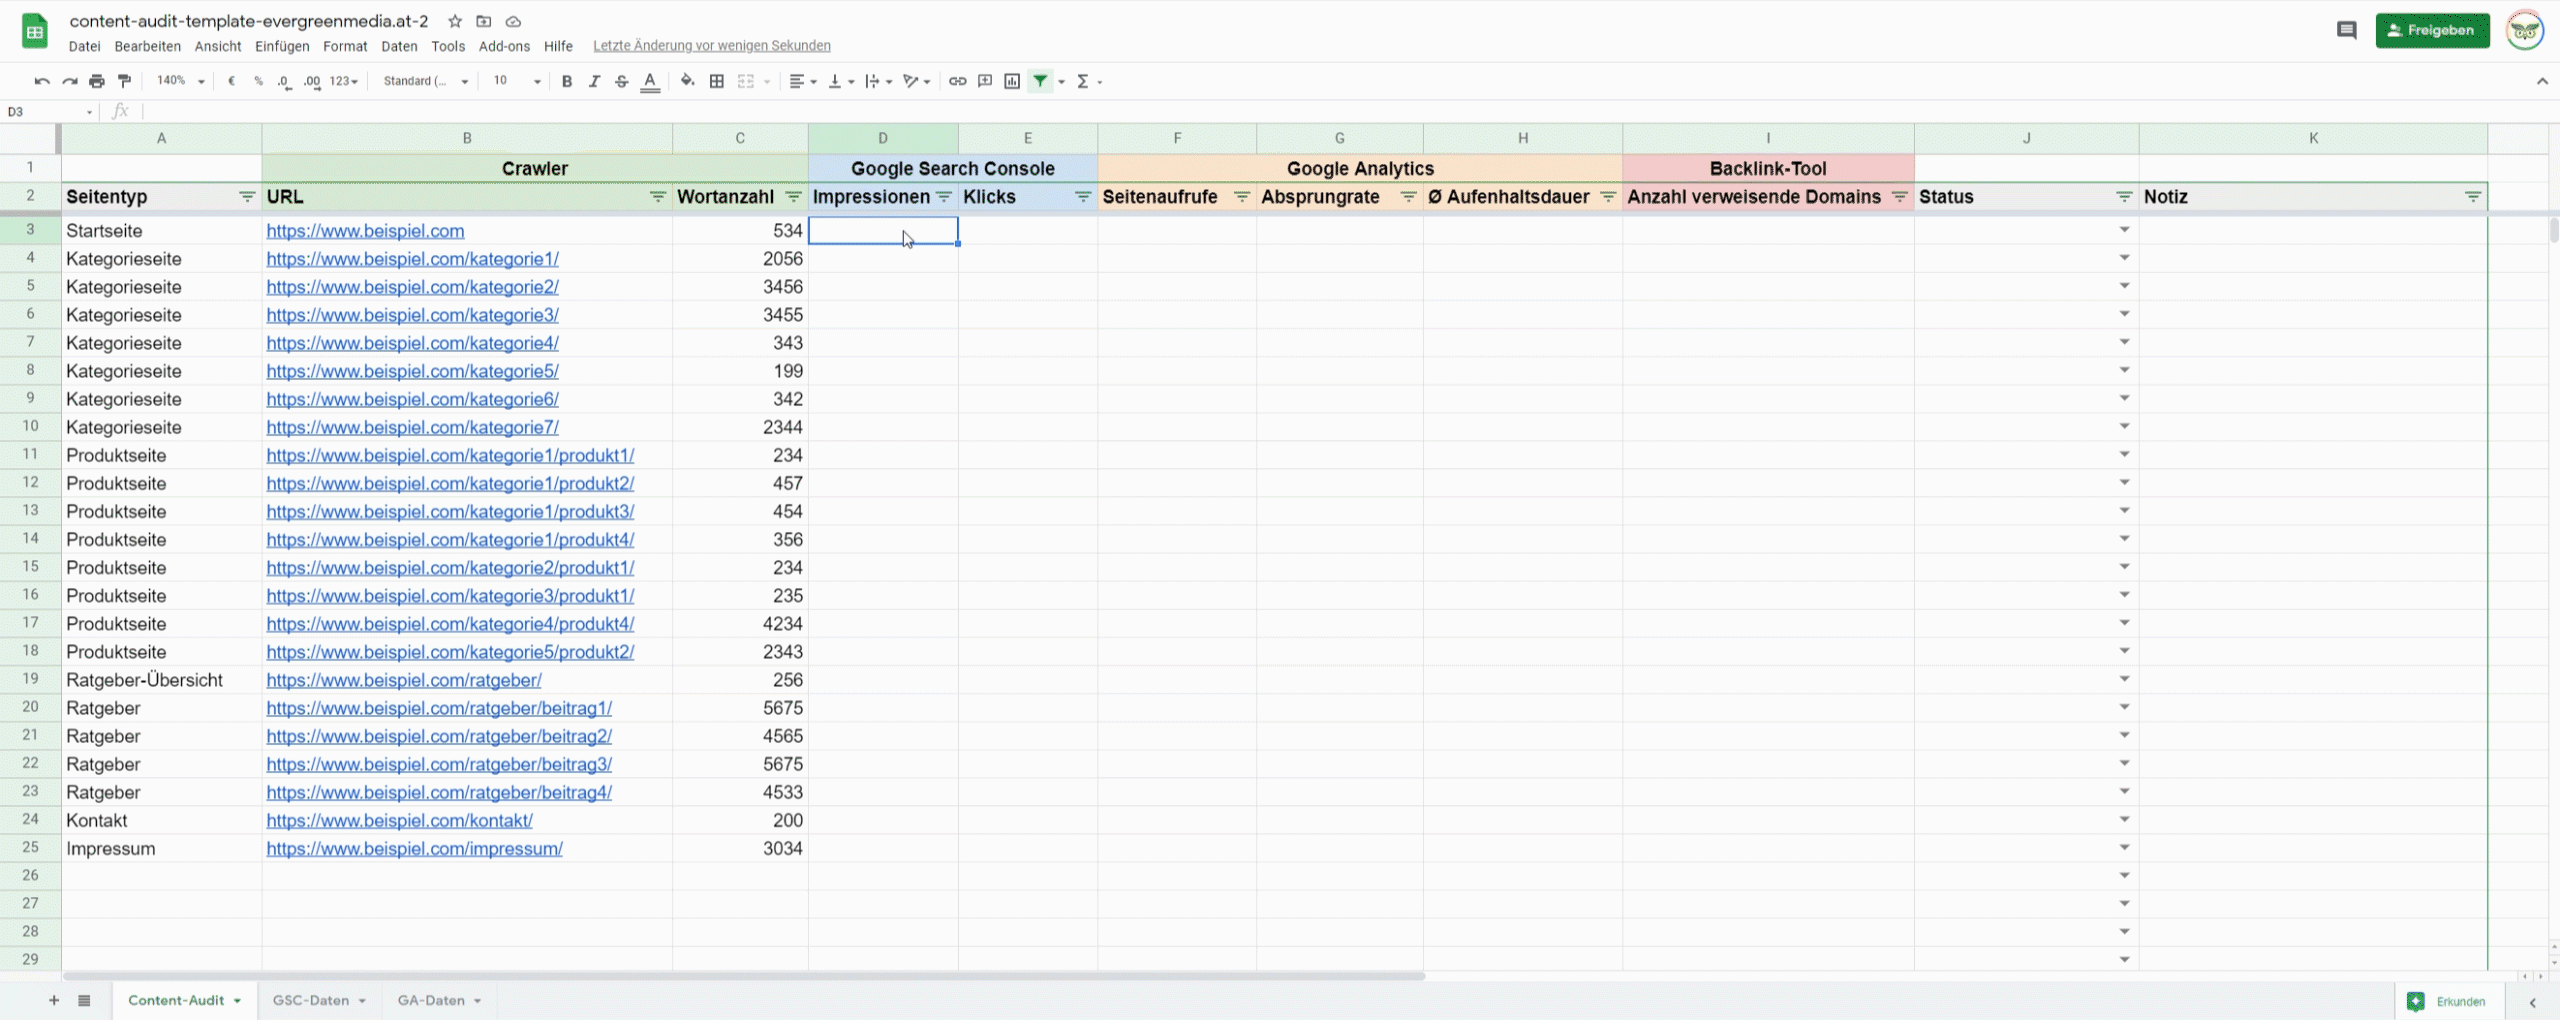Toggle the Absprungrate column filter

pyautogui.click(x=1408, y=197)
